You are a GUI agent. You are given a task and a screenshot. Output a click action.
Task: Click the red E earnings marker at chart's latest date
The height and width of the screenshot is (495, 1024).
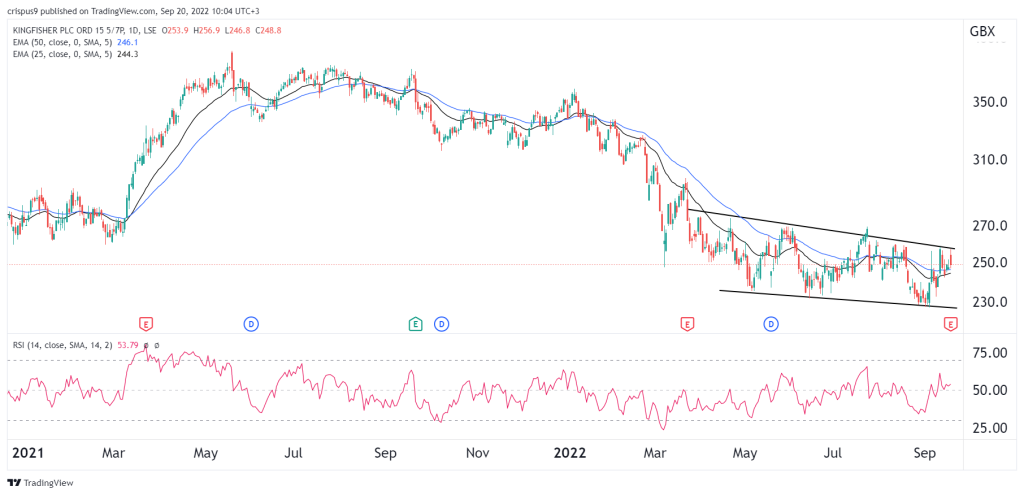951,323
